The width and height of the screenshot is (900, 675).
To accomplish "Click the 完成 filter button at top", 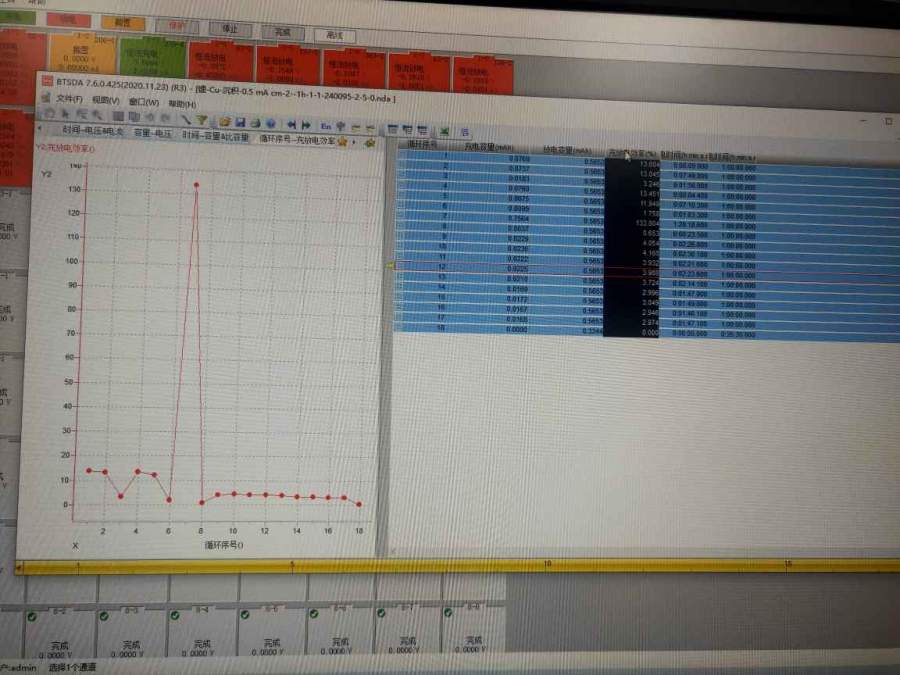I will pos(281,32).
